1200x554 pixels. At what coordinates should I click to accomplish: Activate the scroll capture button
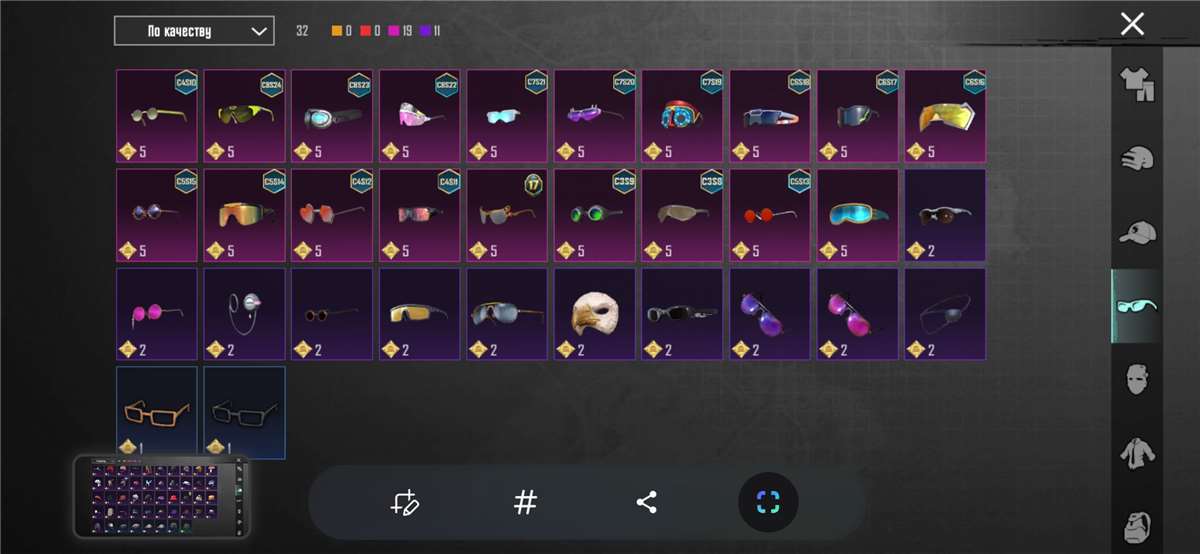(x=768, y=502)
